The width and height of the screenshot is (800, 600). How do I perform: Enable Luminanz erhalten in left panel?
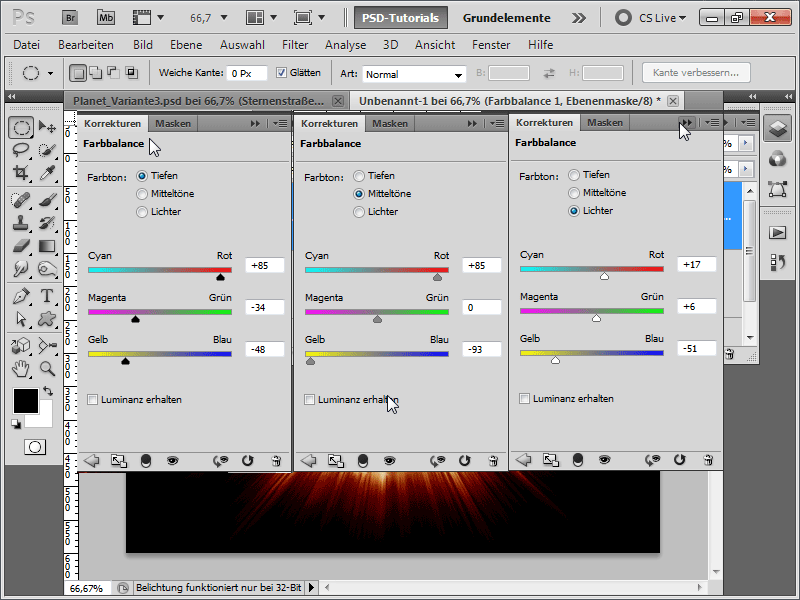92,399
